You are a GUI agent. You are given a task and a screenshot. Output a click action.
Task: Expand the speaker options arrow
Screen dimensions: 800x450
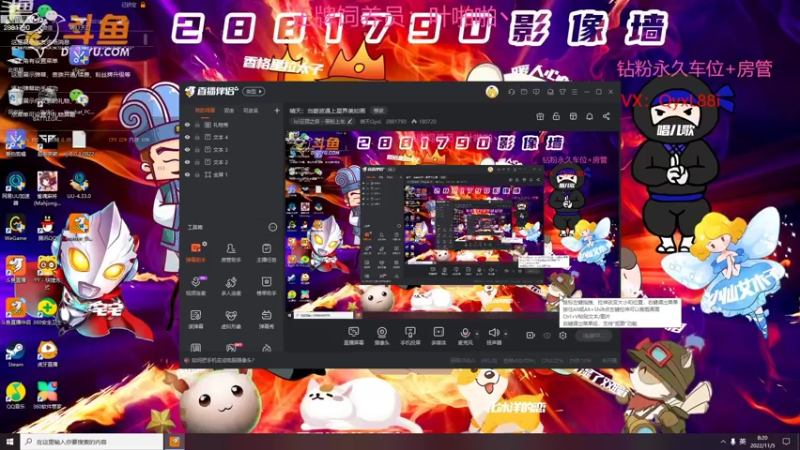506,334
